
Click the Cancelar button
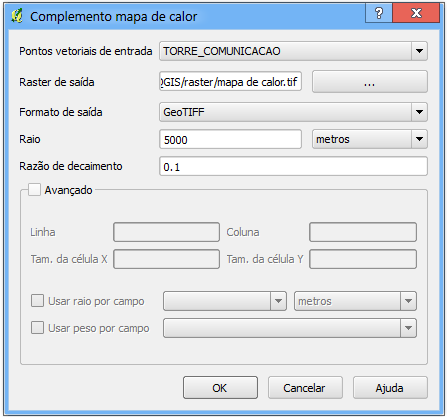click(x=305, y=388)
